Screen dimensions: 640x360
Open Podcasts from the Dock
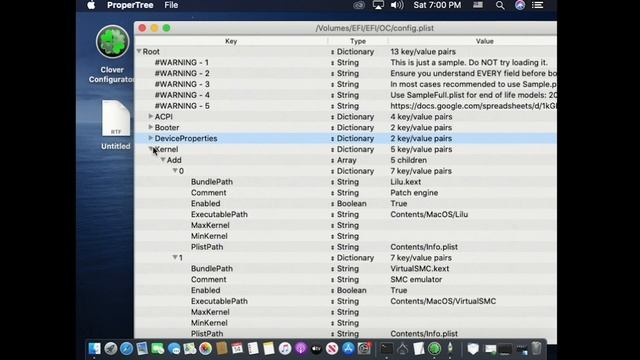(301, 349)
